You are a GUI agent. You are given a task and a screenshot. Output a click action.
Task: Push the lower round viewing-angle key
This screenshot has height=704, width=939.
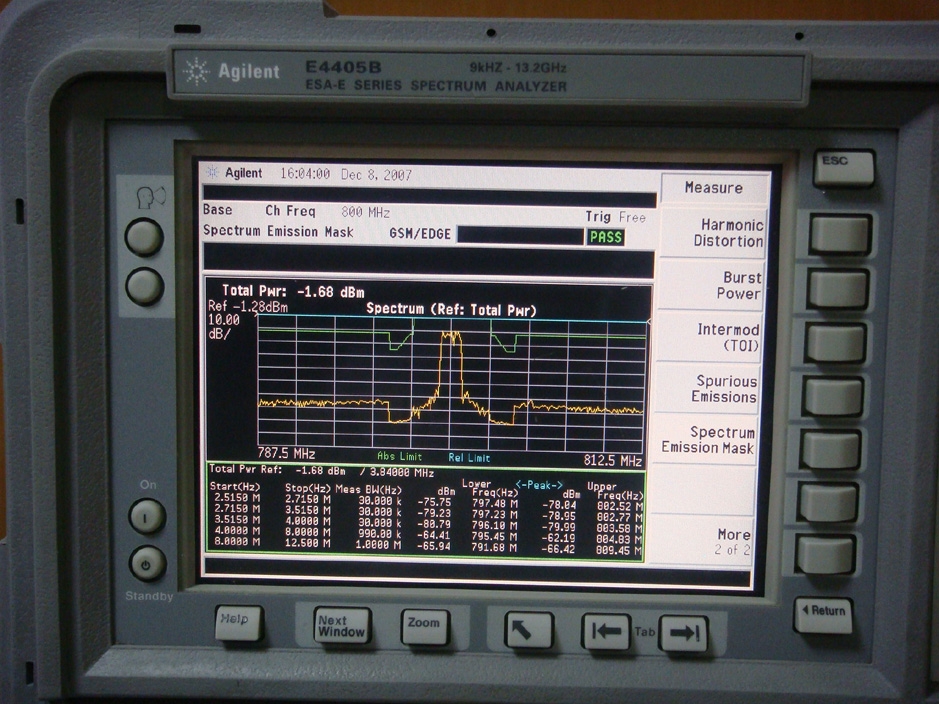point(144,286)
